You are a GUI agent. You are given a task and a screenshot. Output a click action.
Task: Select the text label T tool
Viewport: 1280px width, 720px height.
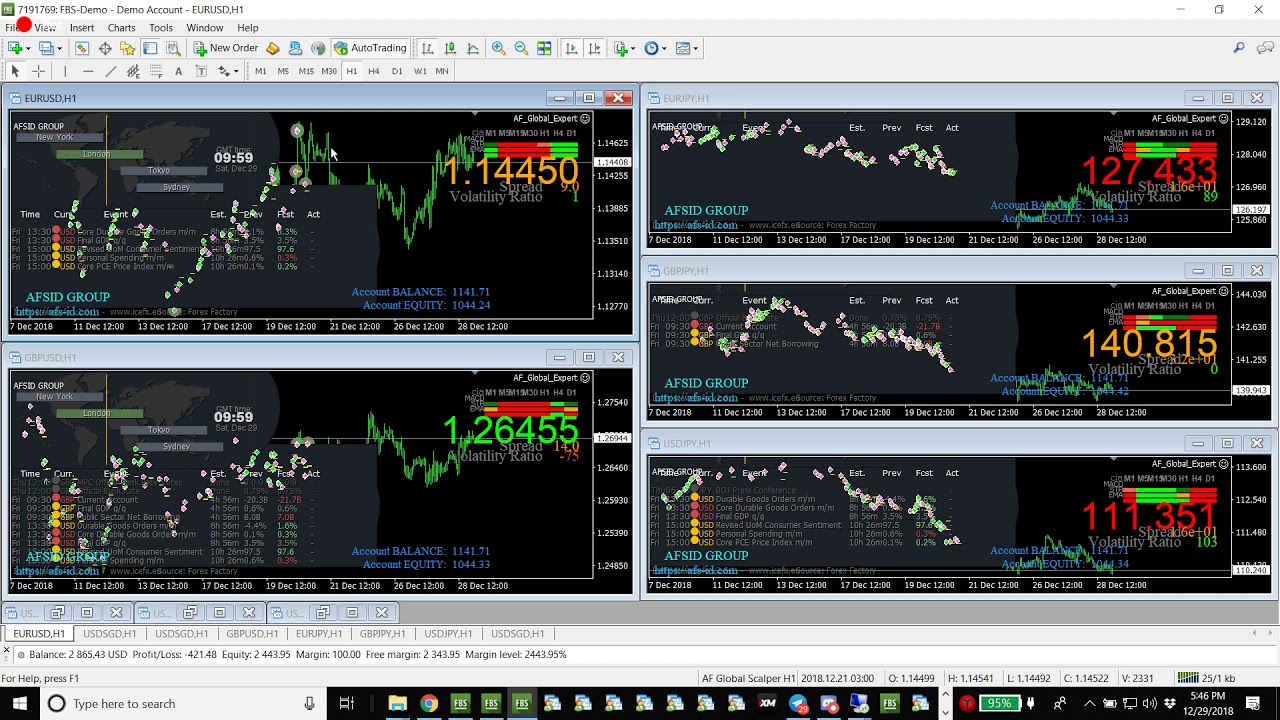point(201,71)
